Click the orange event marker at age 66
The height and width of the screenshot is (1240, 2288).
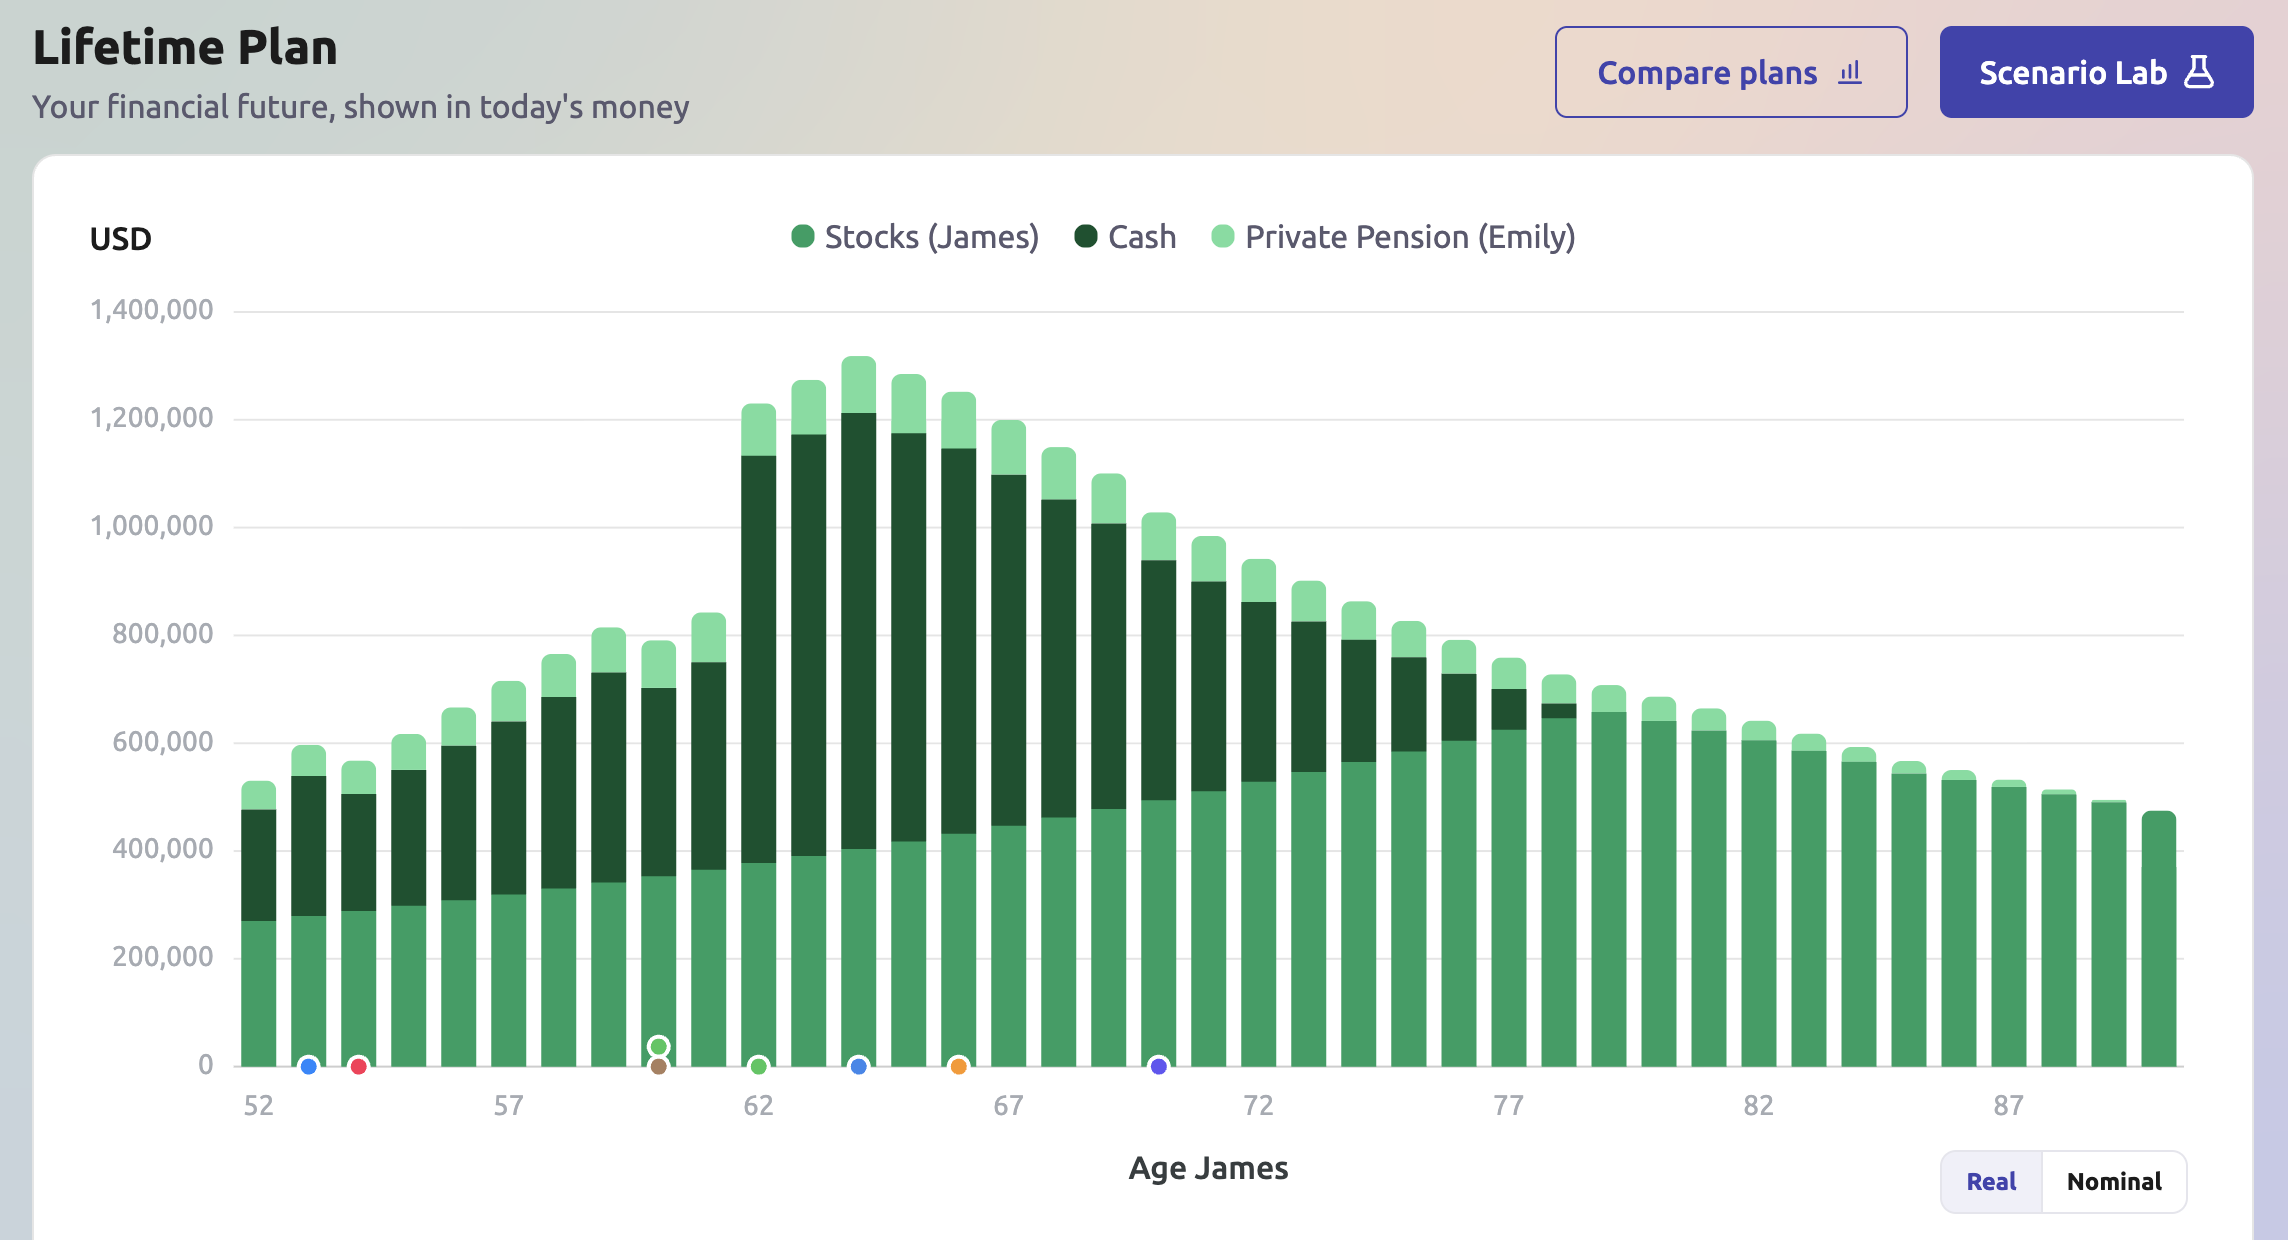pyautogui.click(x=959, y=1066)
